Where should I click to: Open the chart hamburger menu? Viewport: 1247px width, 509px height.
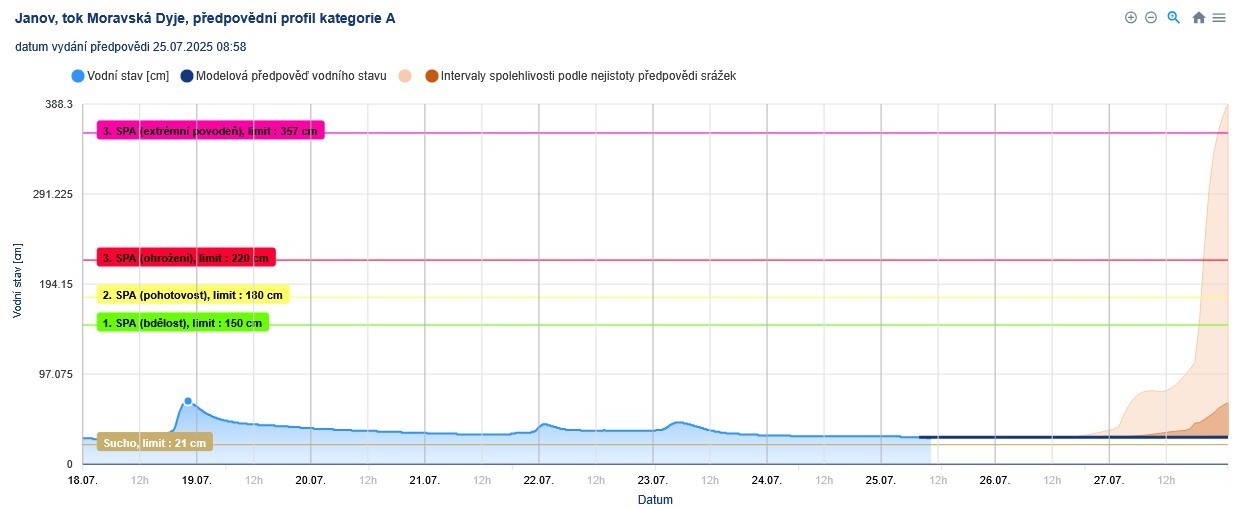[x=1219, y=17]
